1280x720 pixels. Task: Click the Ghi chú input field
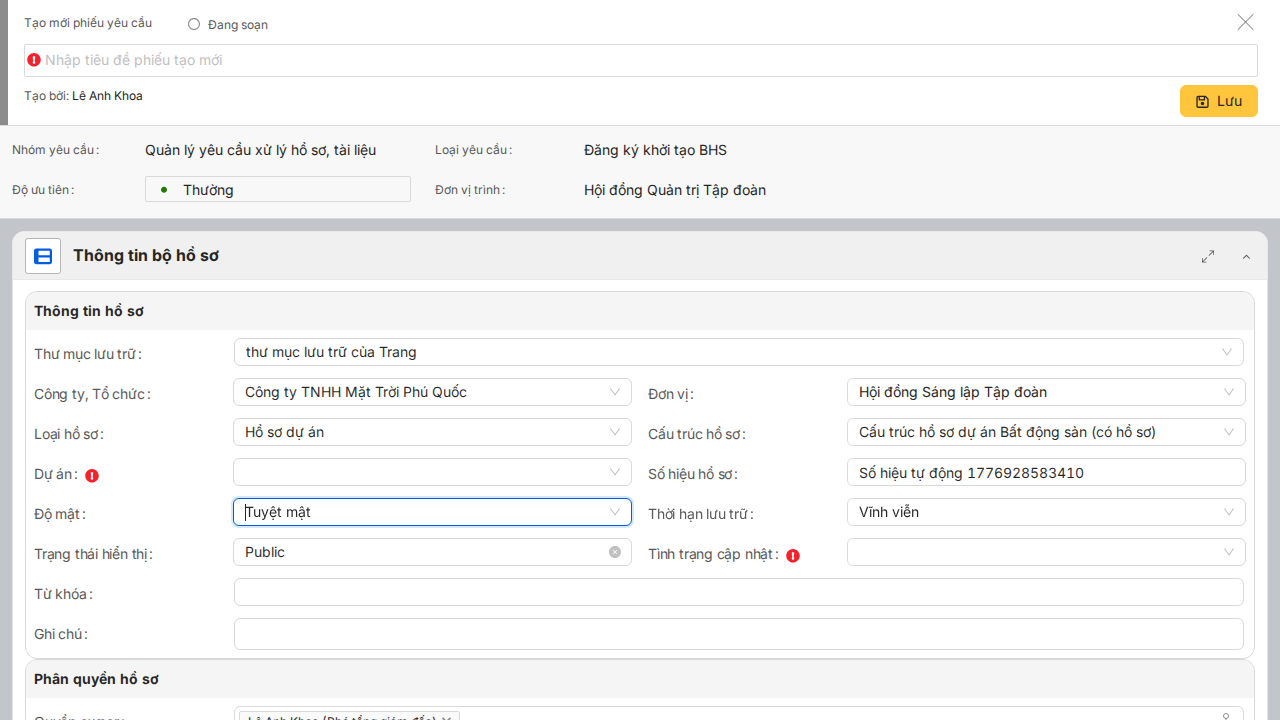[738, 634]
